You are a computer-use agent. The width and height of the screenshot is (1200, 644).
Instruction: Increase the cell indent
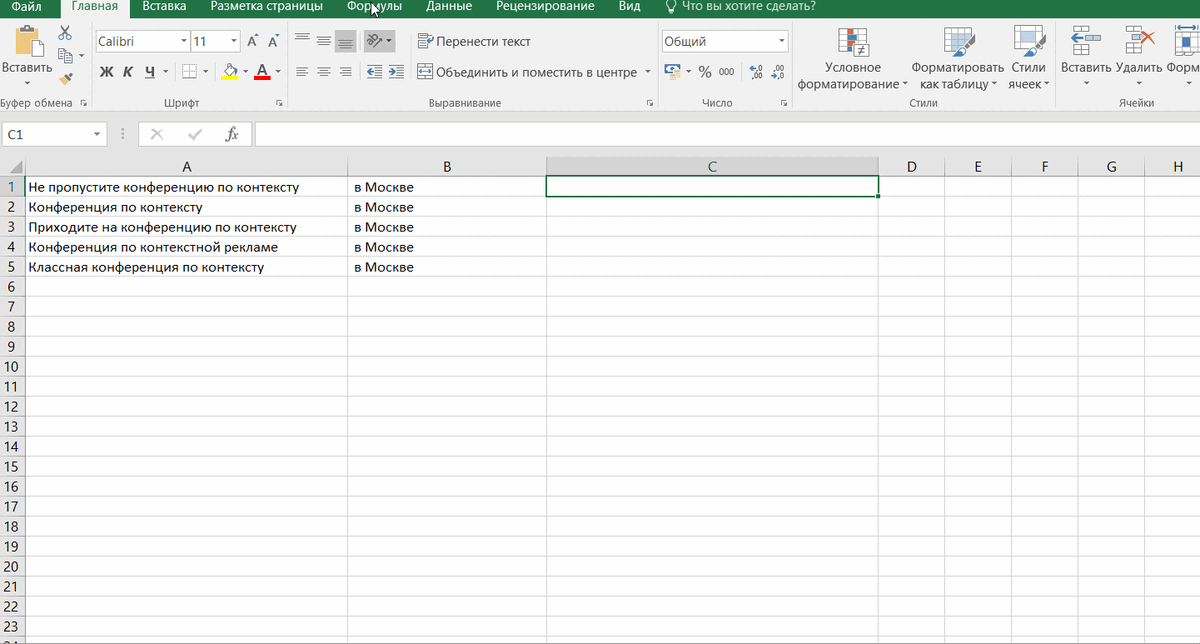(396, 72)
